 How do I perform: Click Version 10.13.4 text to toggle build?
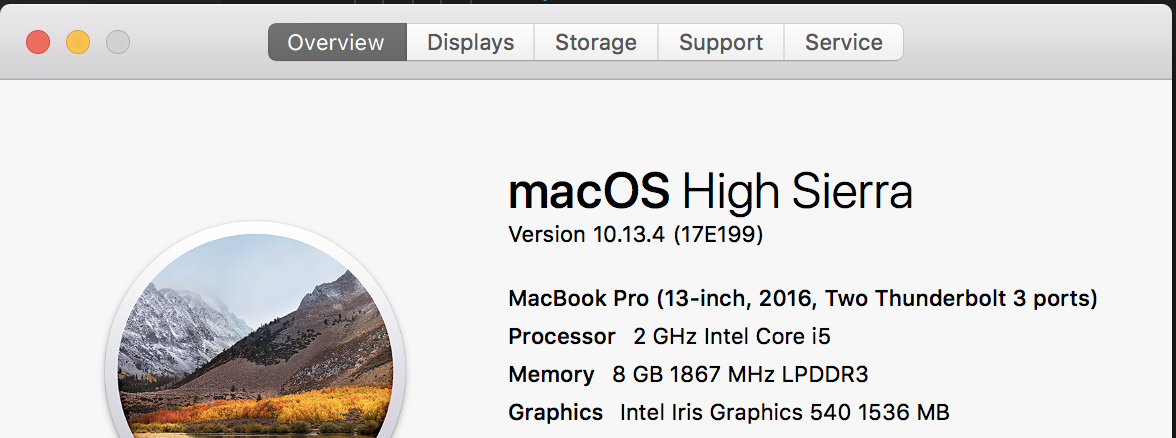pos(586,235)
